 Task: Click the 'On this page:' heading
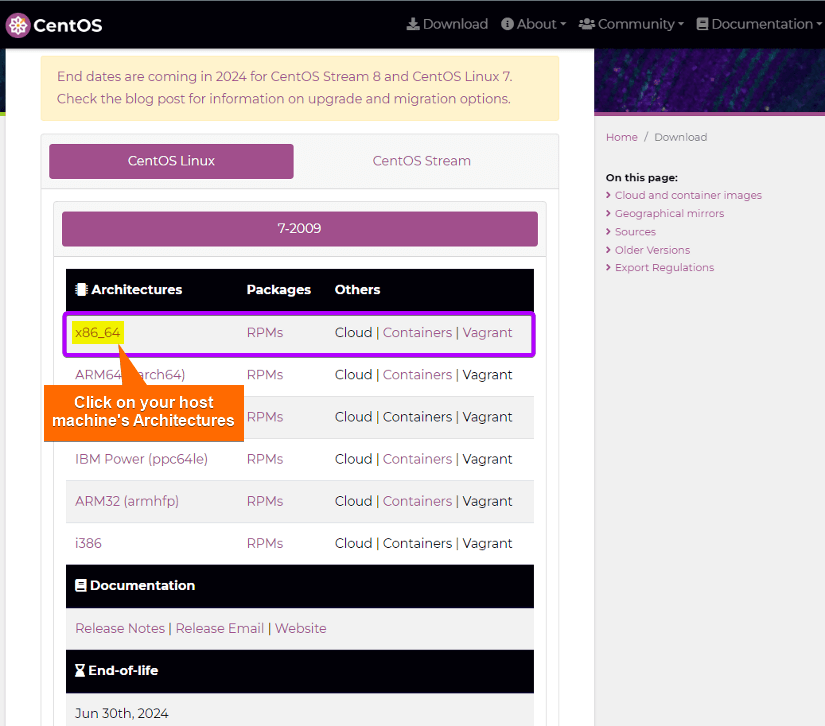click(641, 178)
